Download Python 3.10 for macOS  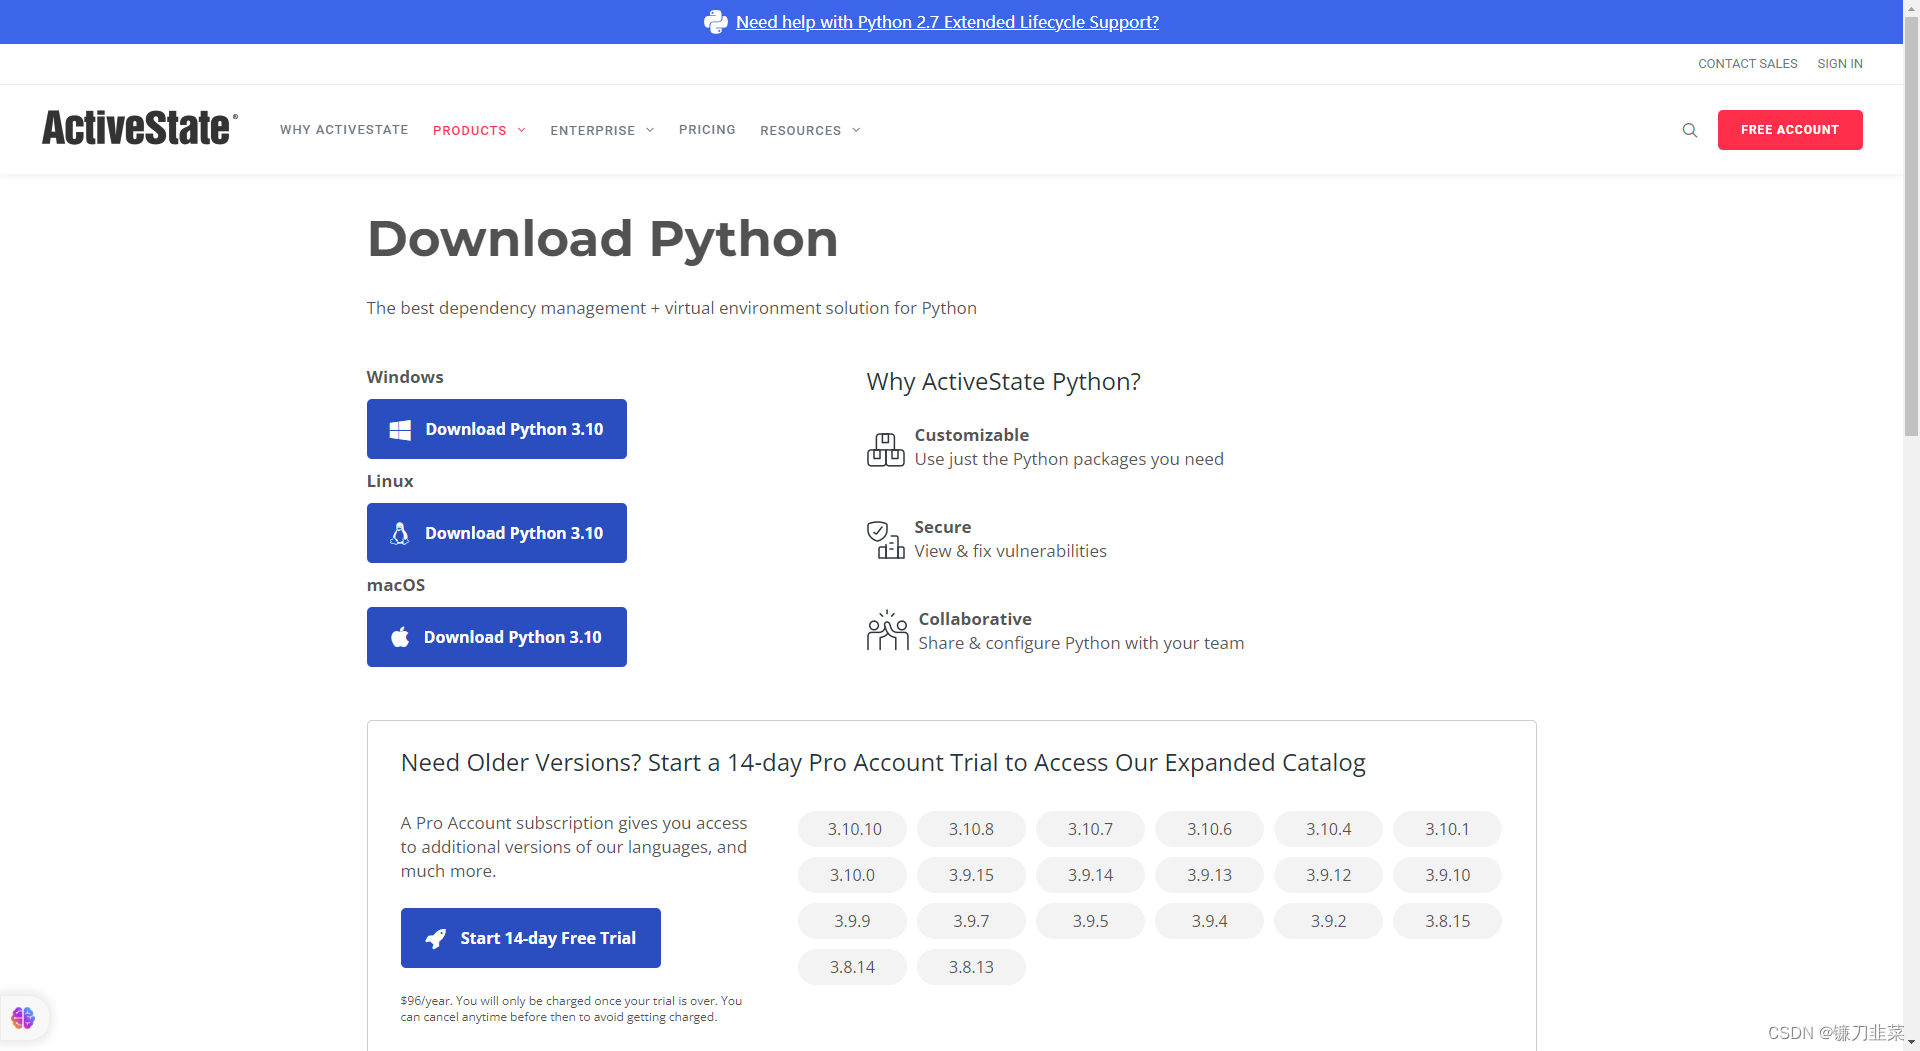click(x=497, y=637)
